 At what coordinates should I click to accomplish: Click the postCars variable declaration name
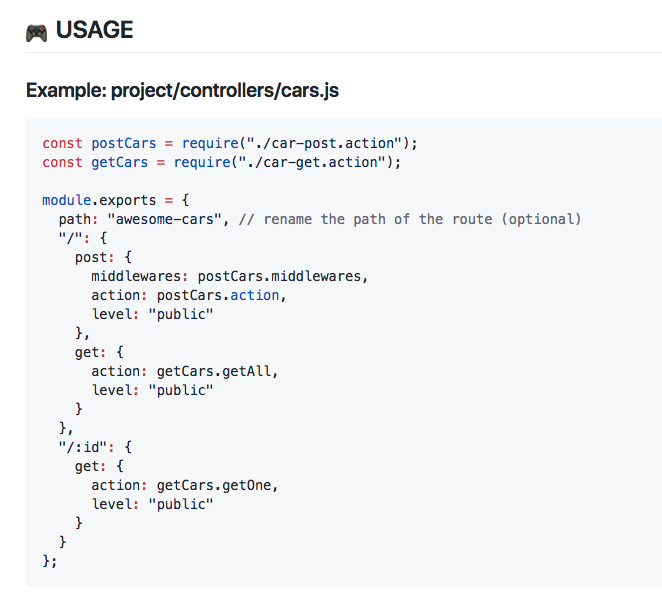pos(124,143)
